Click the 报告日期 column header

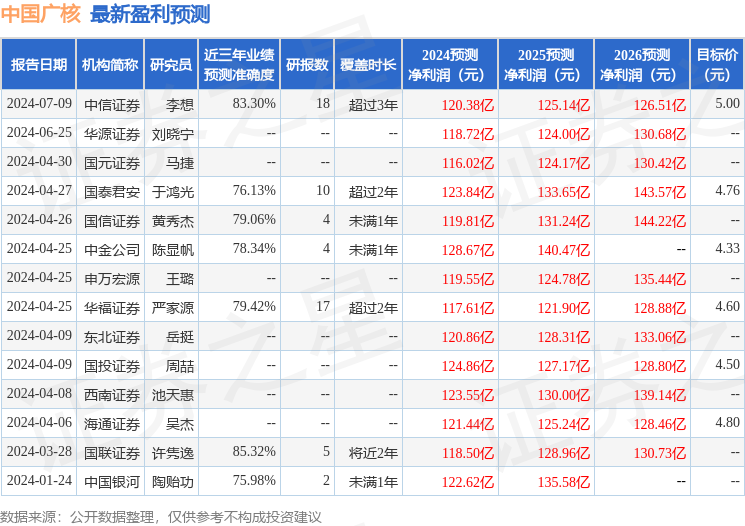pos(38,65)
